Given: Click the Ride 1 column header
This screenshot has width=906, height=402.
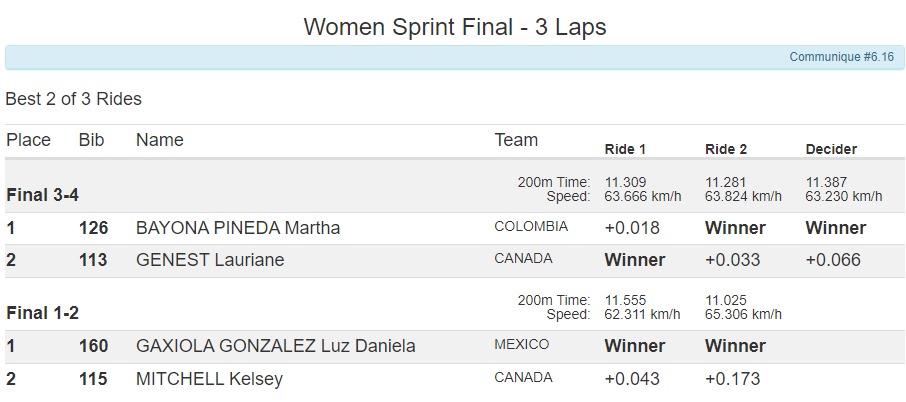Looking at the screenshot, I should (x=625, y=149).
